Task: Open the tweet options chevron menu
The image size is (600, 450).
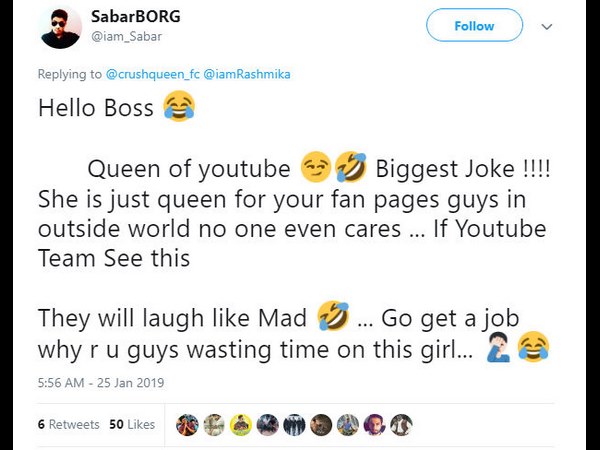Action: coord(546,26)
